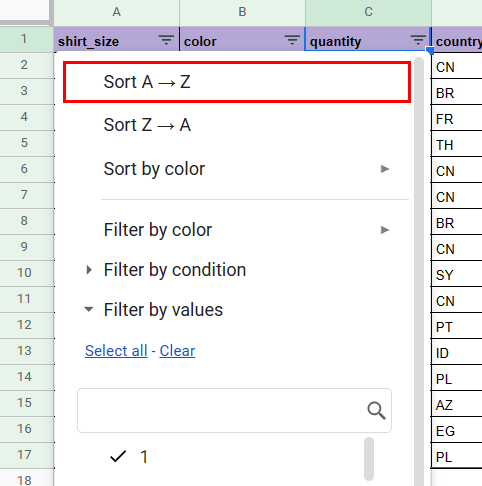Click country cell CN in row 6
482x486 pixels.
[x=457, y=169]
